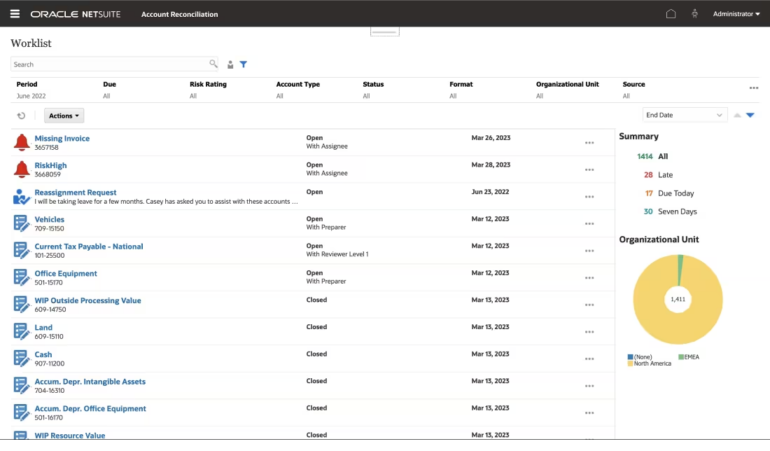Refresh the worklist
Viewport: 770px width, 451px height.
21,116
